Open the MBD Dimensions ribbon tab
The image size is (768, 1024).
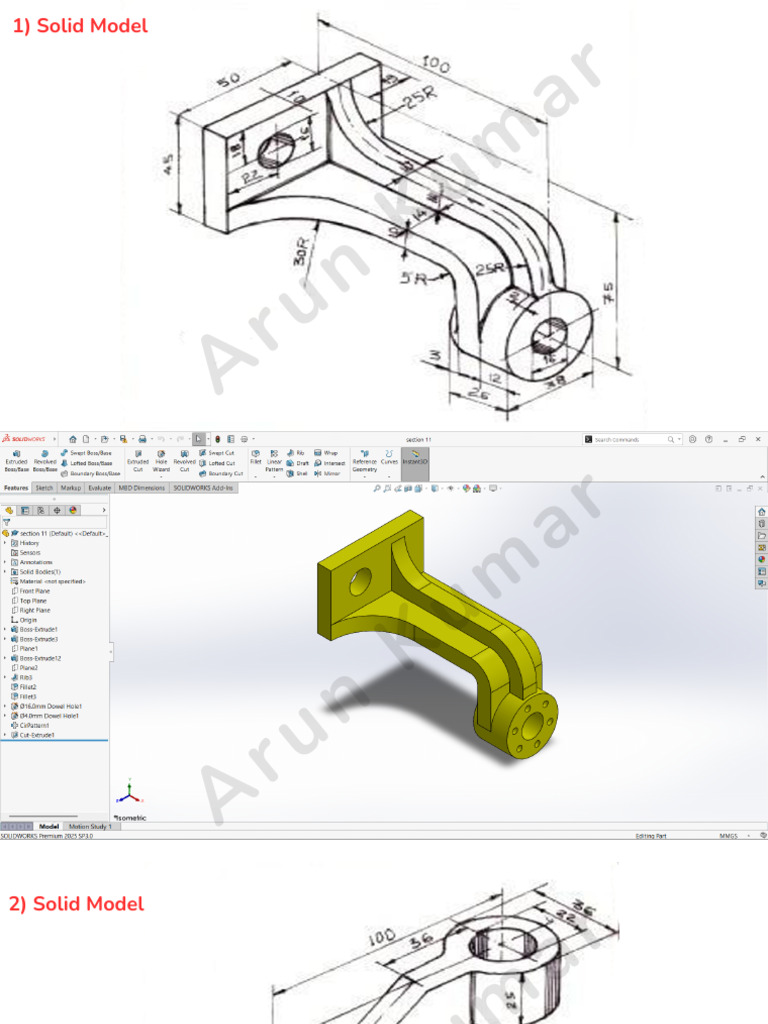pyautogui.click(x=142, y=488)
